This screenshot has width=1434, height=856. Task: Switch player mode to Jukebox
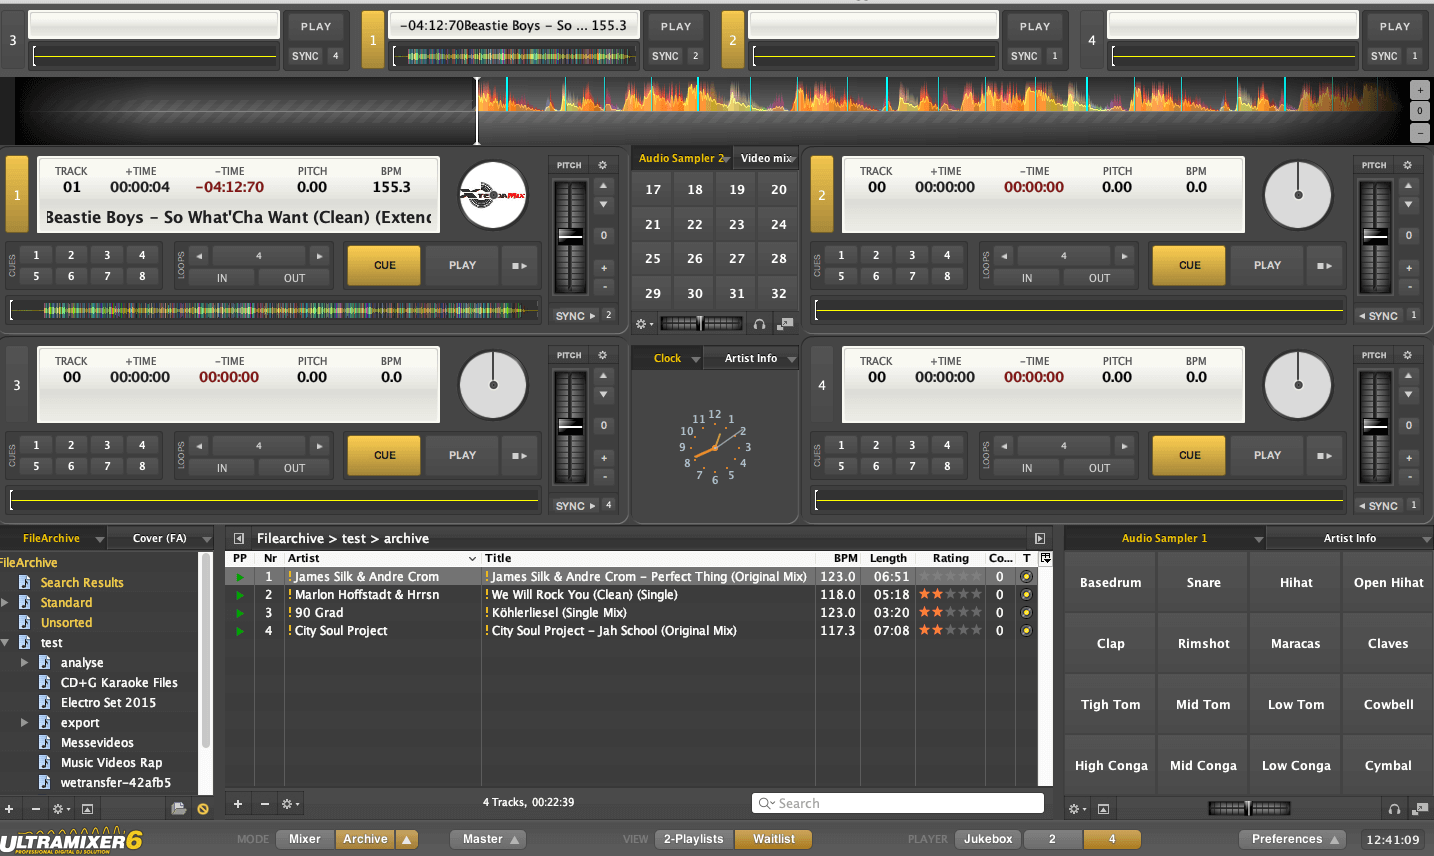[x=987, y=839]
